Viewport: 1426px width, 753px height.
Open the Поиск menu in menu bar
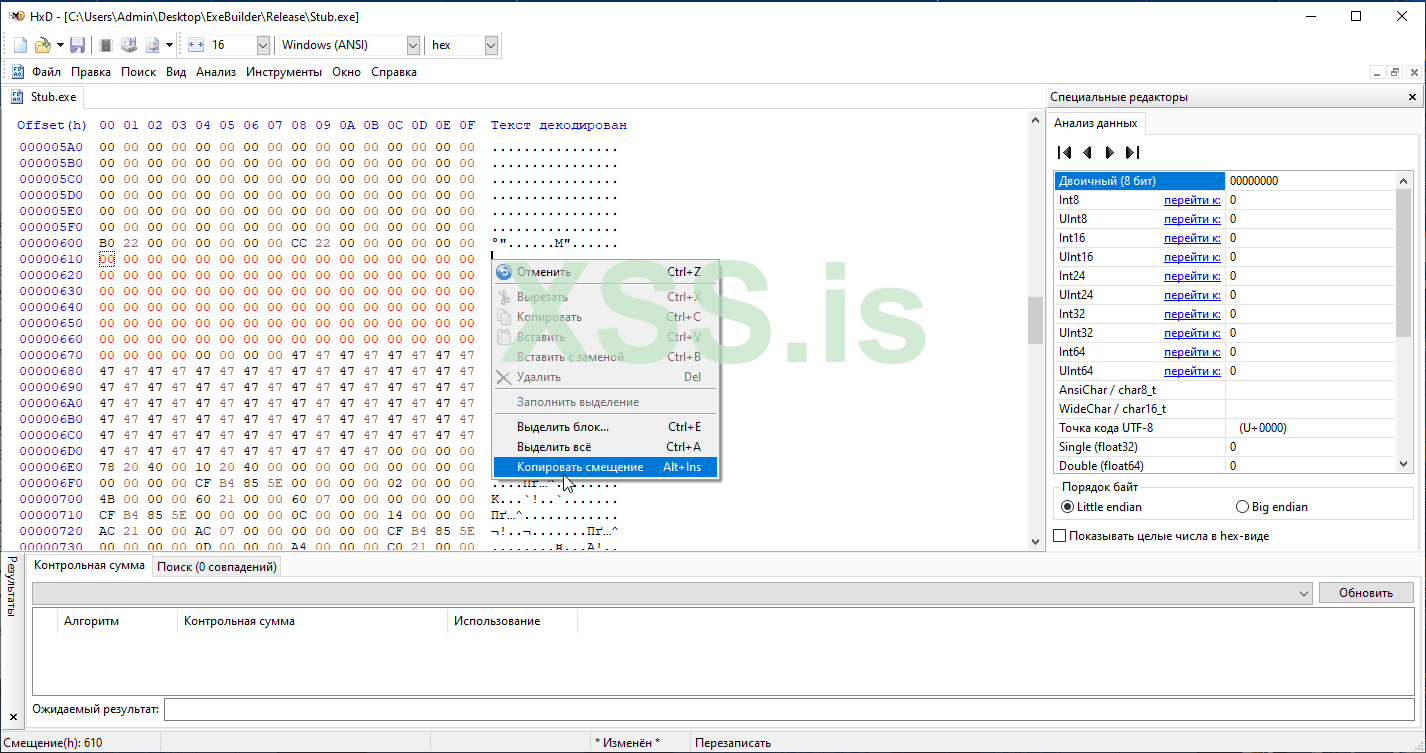(x=139, y=72)
